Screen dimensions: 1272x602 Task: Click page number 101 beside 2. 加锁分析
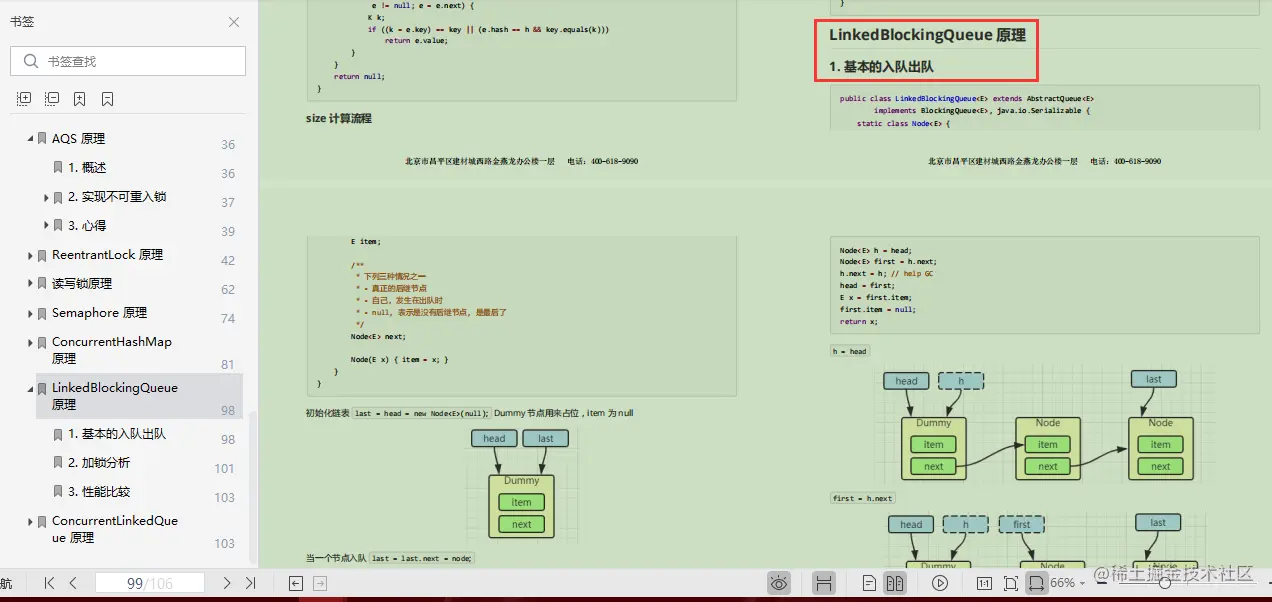[225, 468]
